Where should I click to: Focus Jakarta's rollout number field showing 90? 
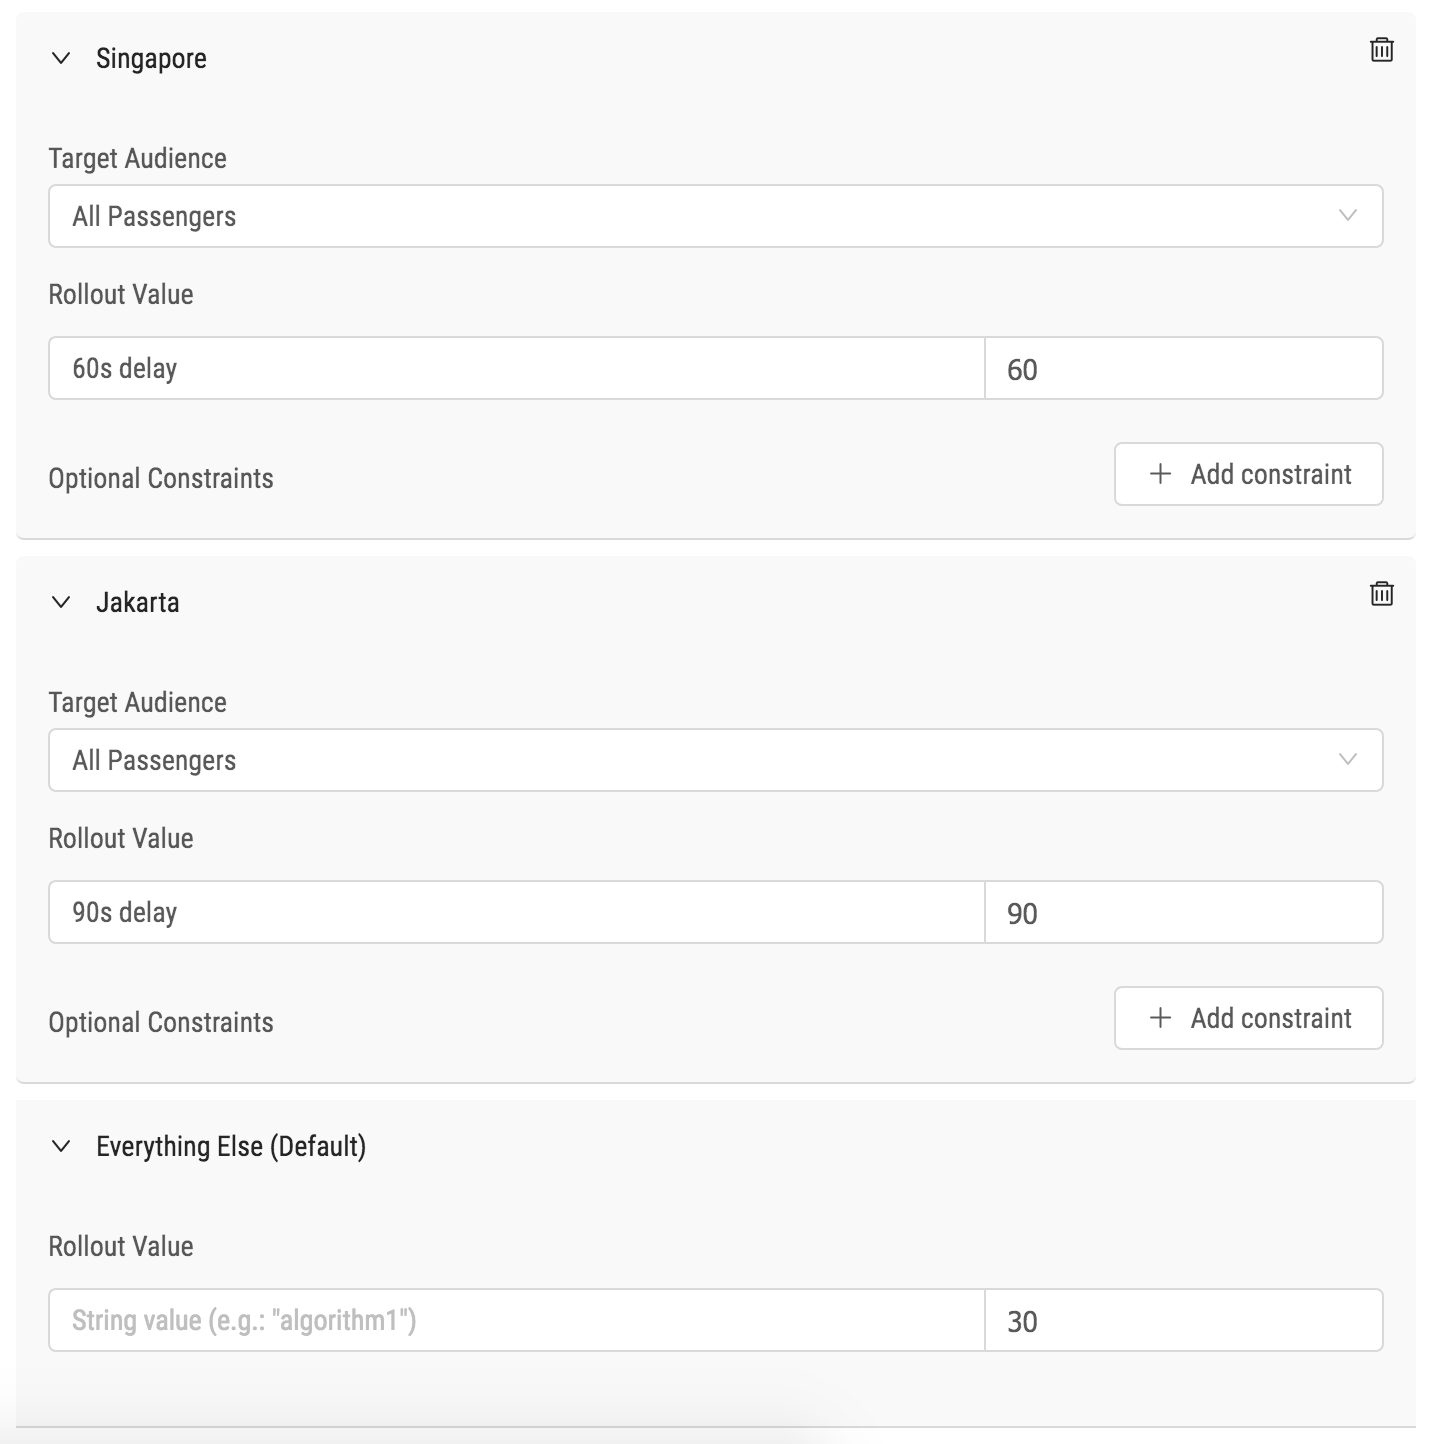click(x=1183, y=912)
